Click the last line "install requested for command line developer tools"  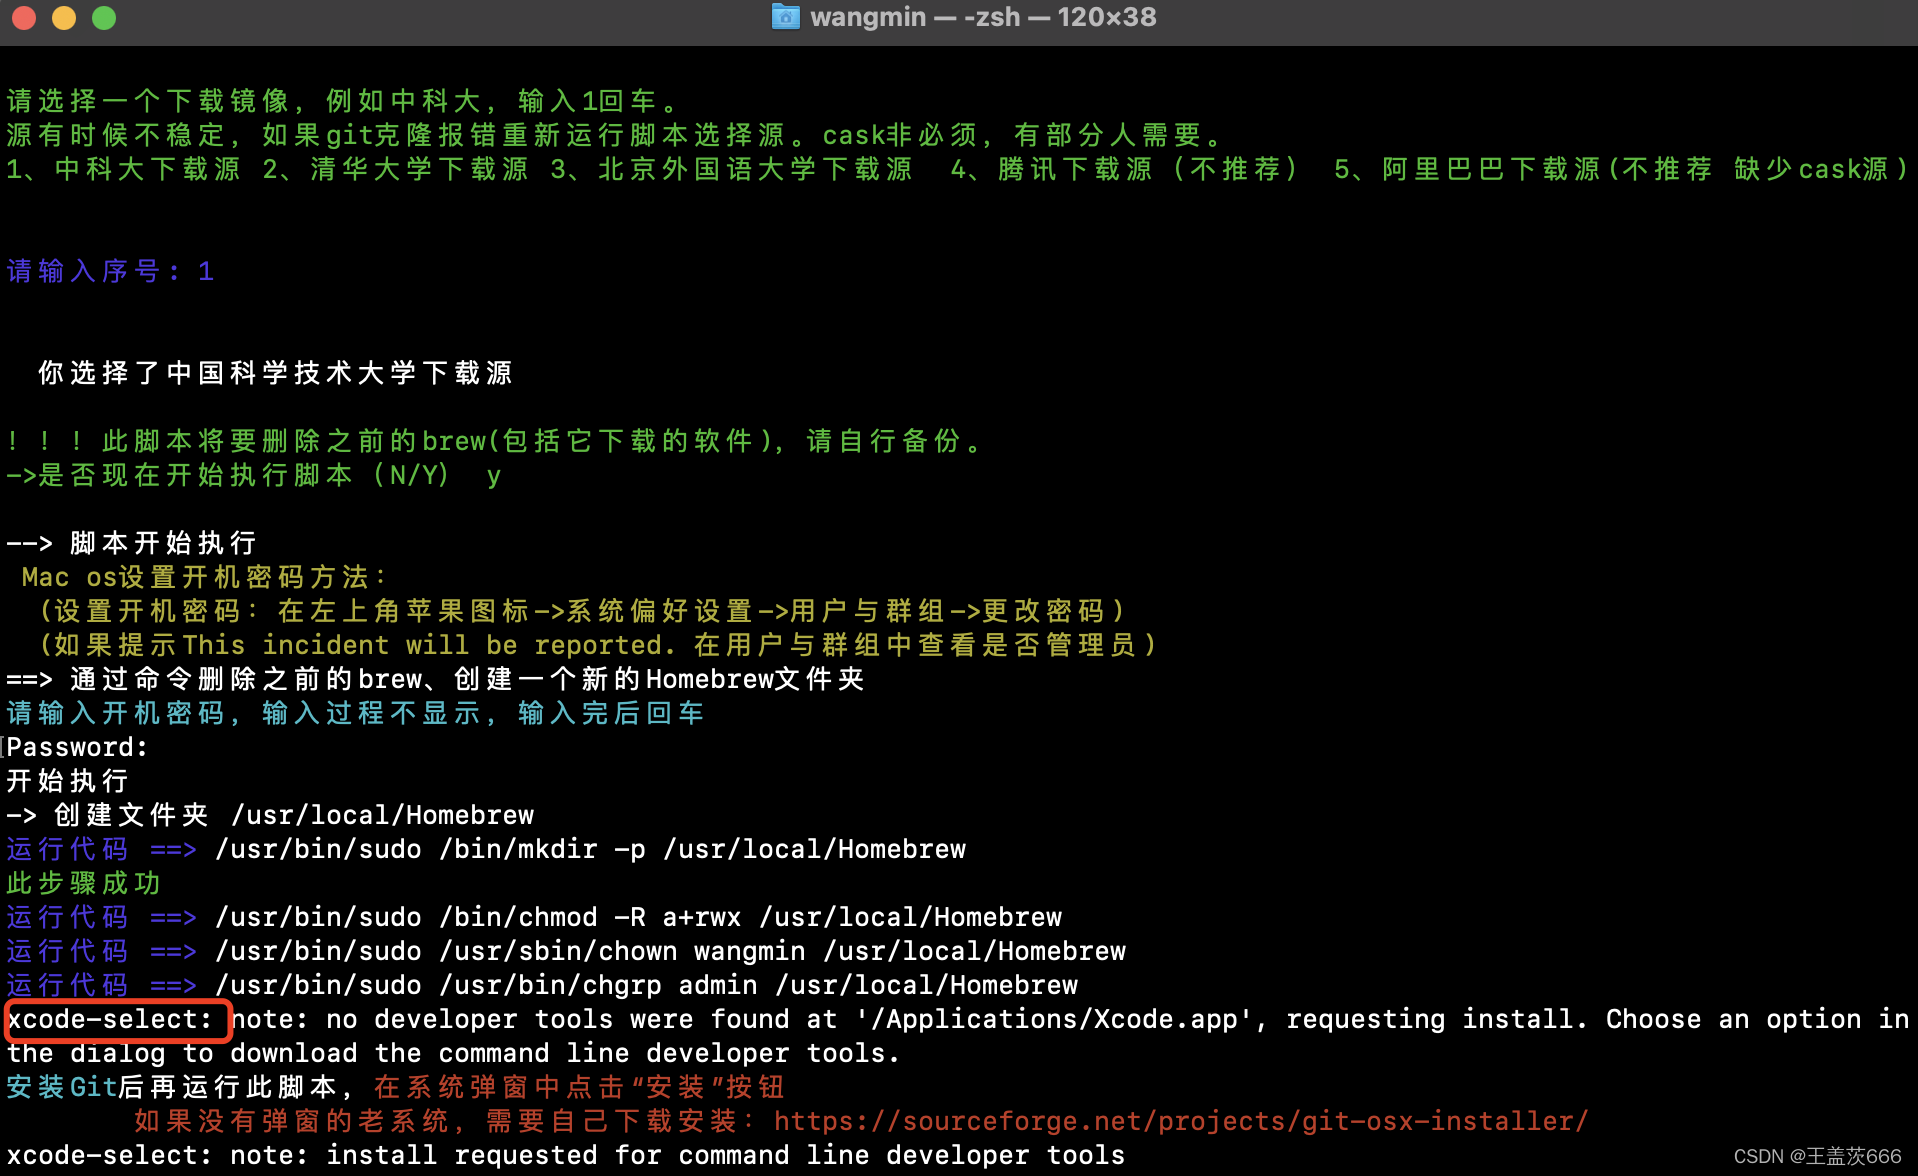tap(566, 1155)
